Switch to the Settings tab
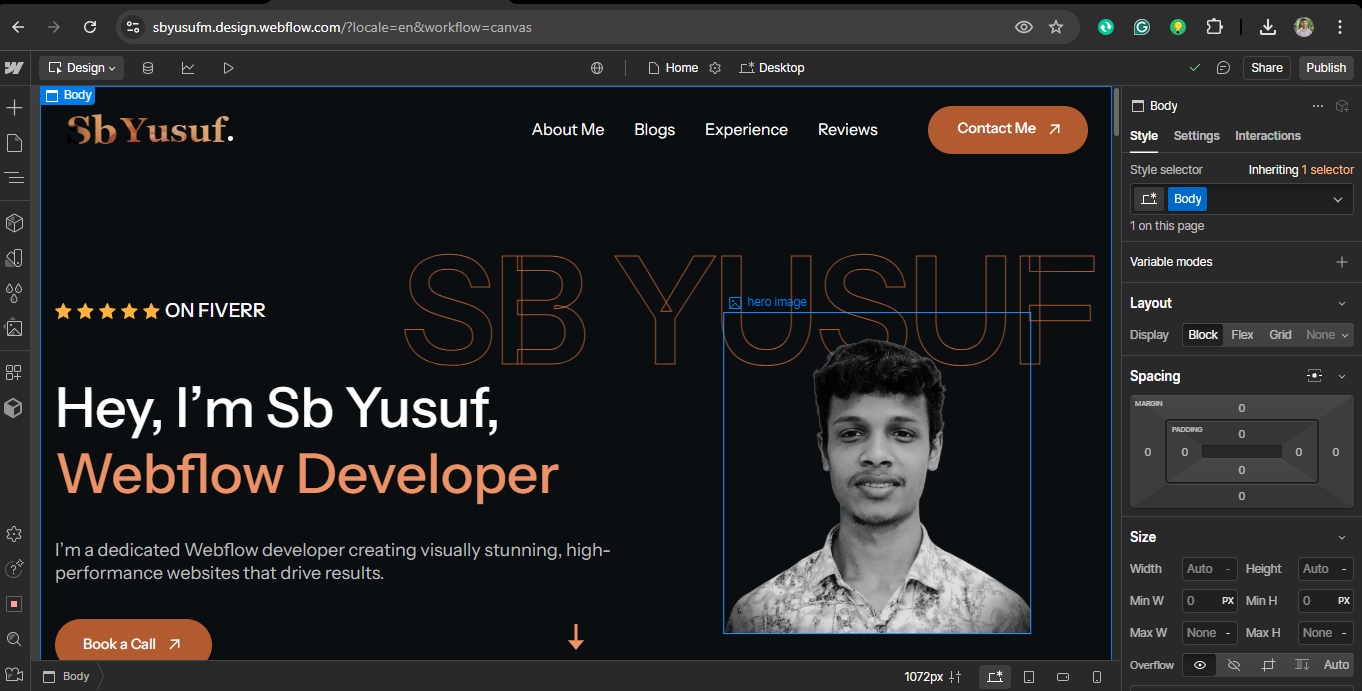This screenshot has height=691, width=1362. [1196, 136]
